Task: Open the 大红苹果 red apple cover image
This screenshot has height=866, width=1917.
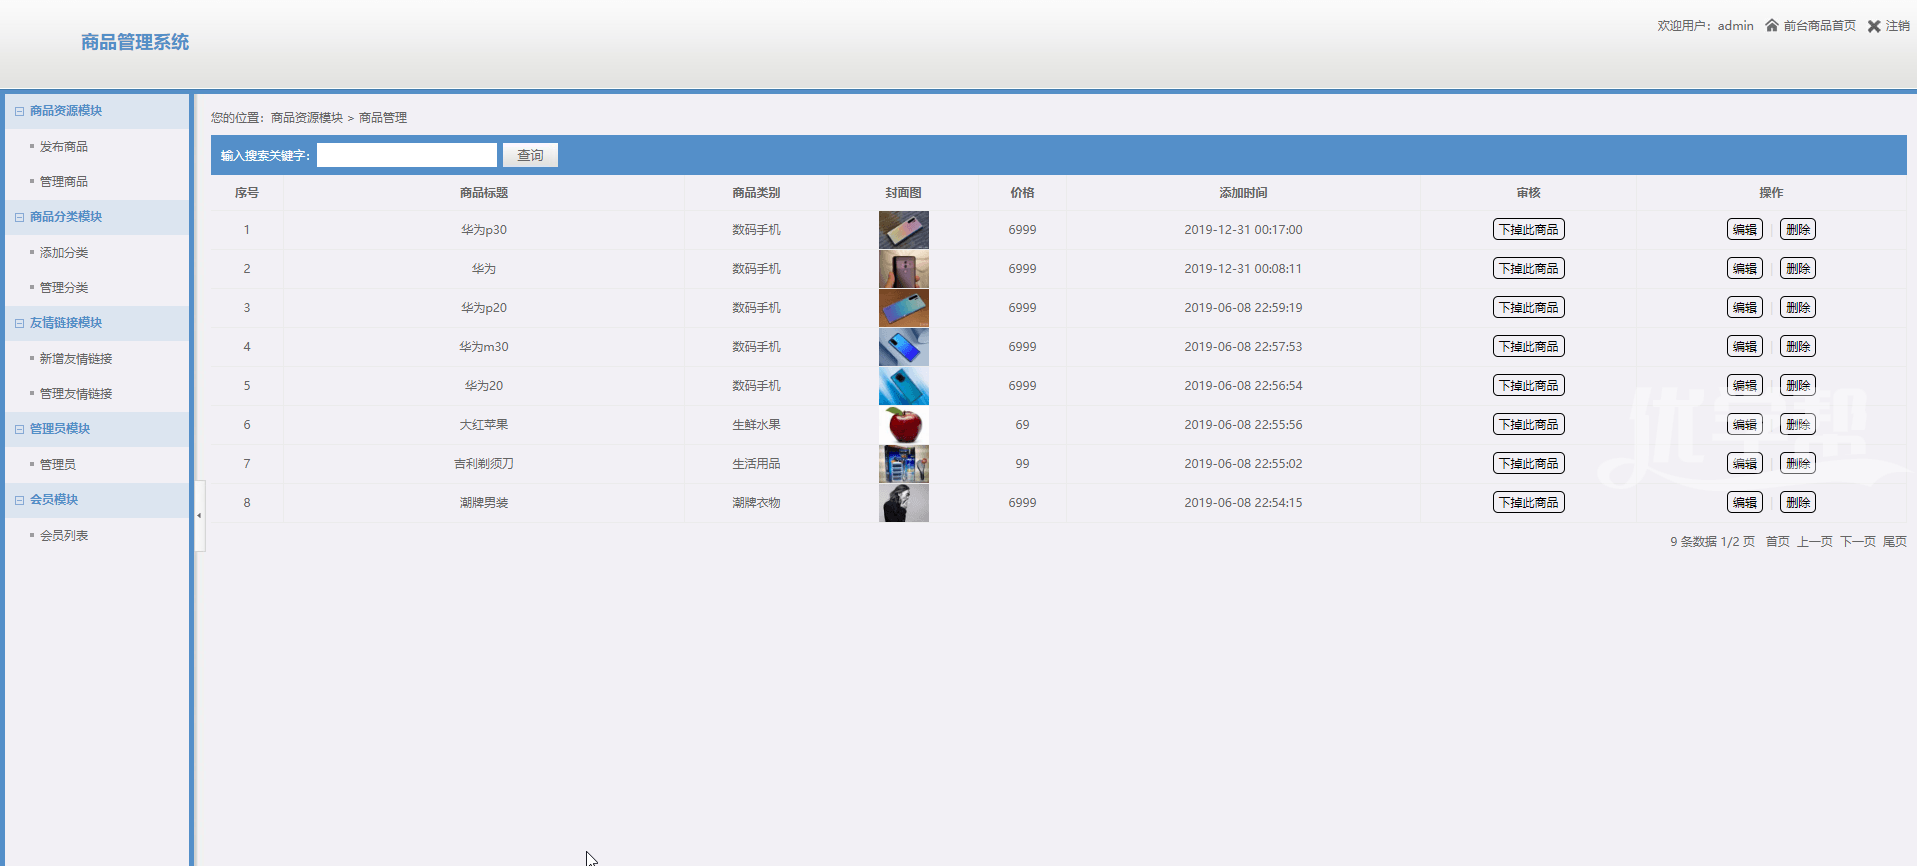Action: click(x=903, y=425)
